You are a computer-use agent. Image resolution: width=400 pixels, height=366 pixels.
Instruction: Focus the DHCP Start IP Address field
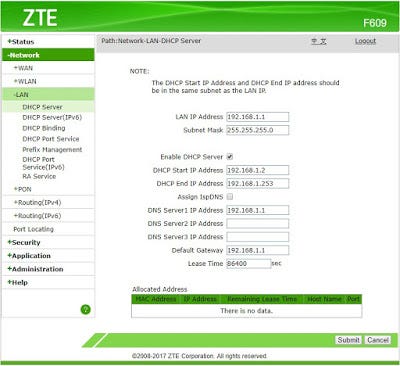pos(258,170)
